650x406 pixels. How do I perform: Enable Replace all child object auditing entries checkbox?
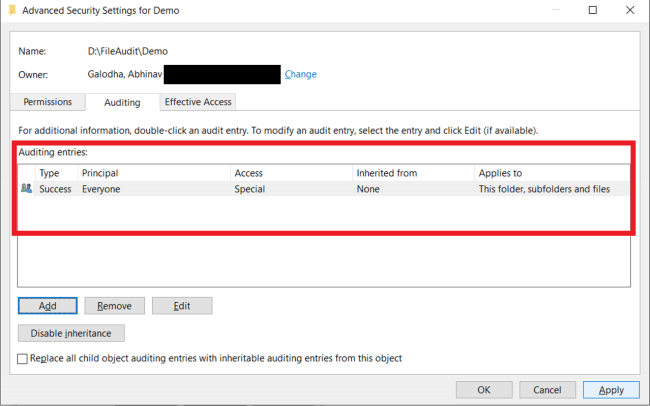pyautogui.click(x=22, y=359)
